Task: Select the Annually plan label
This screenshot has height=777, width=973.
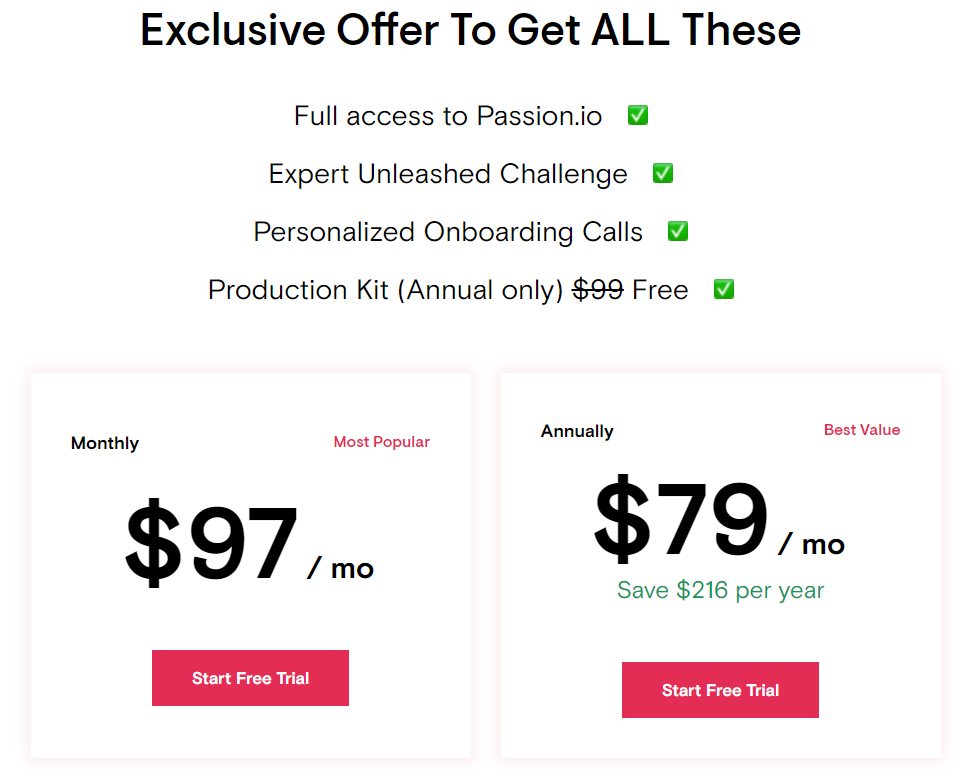Action: tap(577, 431)
